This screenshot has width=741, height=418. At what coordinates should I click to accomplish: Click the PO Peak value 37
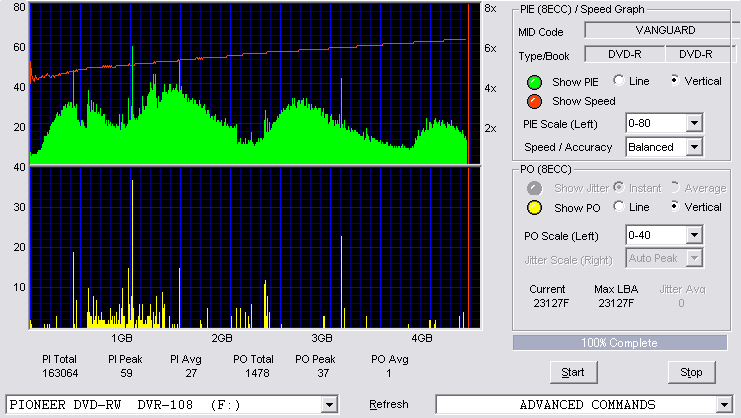tap(323, 373)
